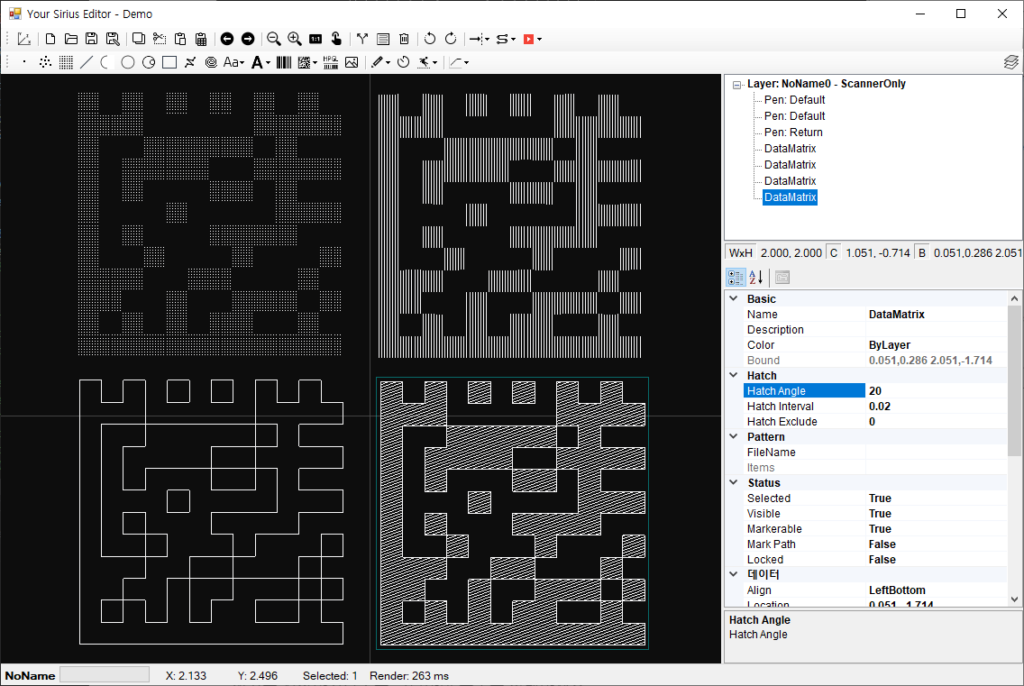Open the 2D DataMatrix barcode dropdown arrow
The image size is (1024, 686).
315,63
